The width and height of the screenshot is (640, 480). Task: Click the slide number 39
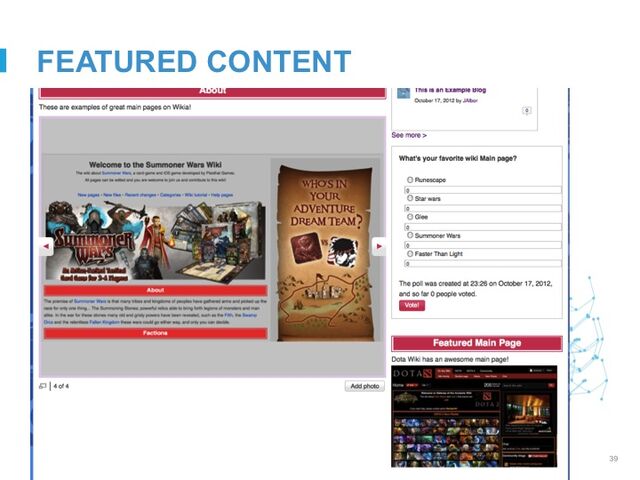tap(613, 459)
